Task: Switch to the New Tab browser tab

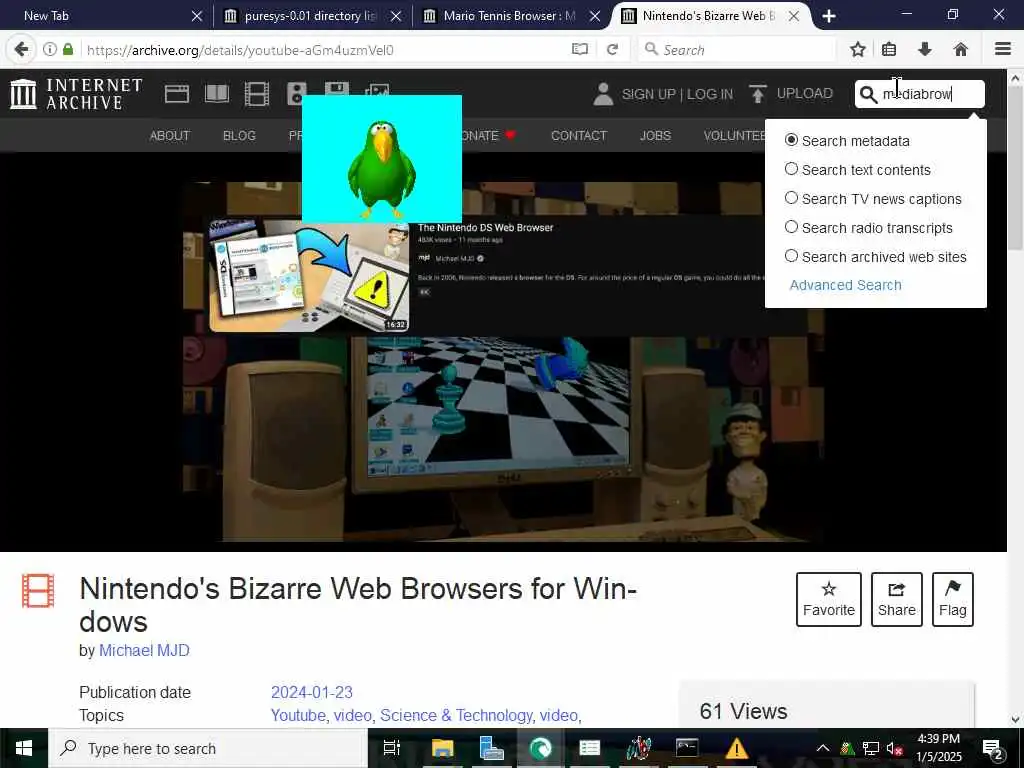Action: (x=104, y=16)
